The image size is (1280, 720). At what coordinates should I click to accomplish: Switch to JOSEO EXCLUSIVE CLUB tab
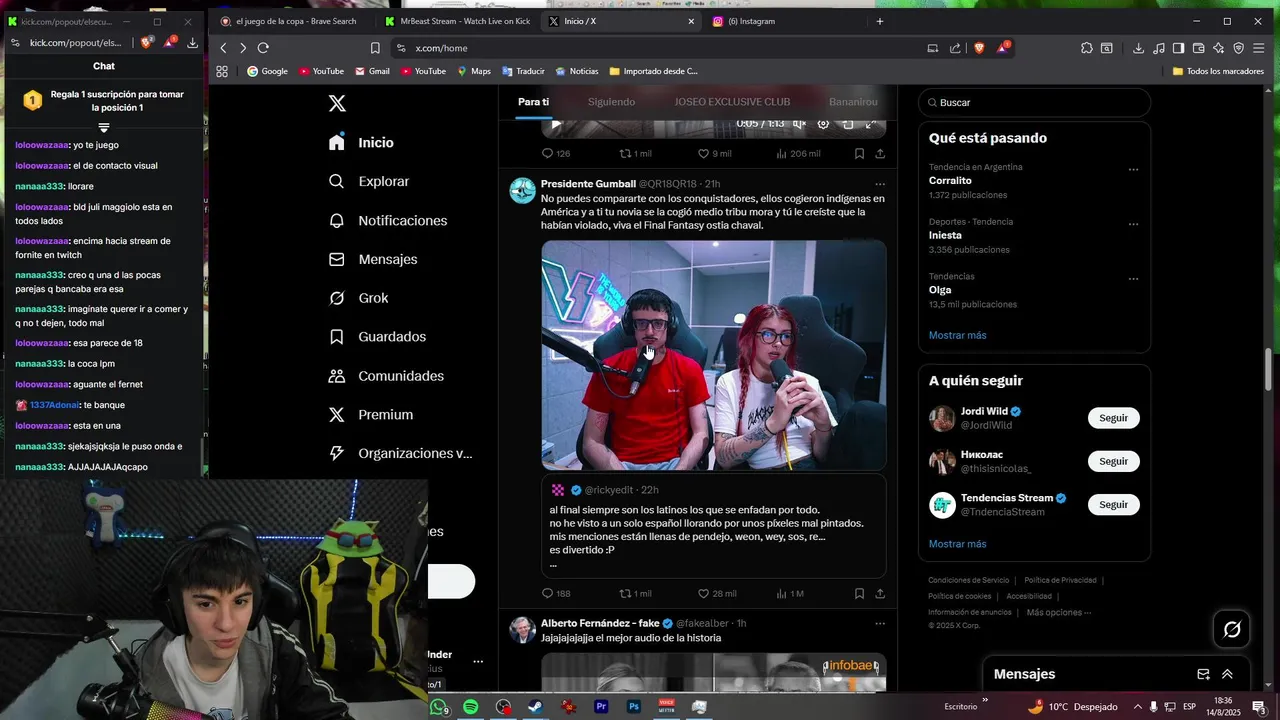tap(732, 102)
